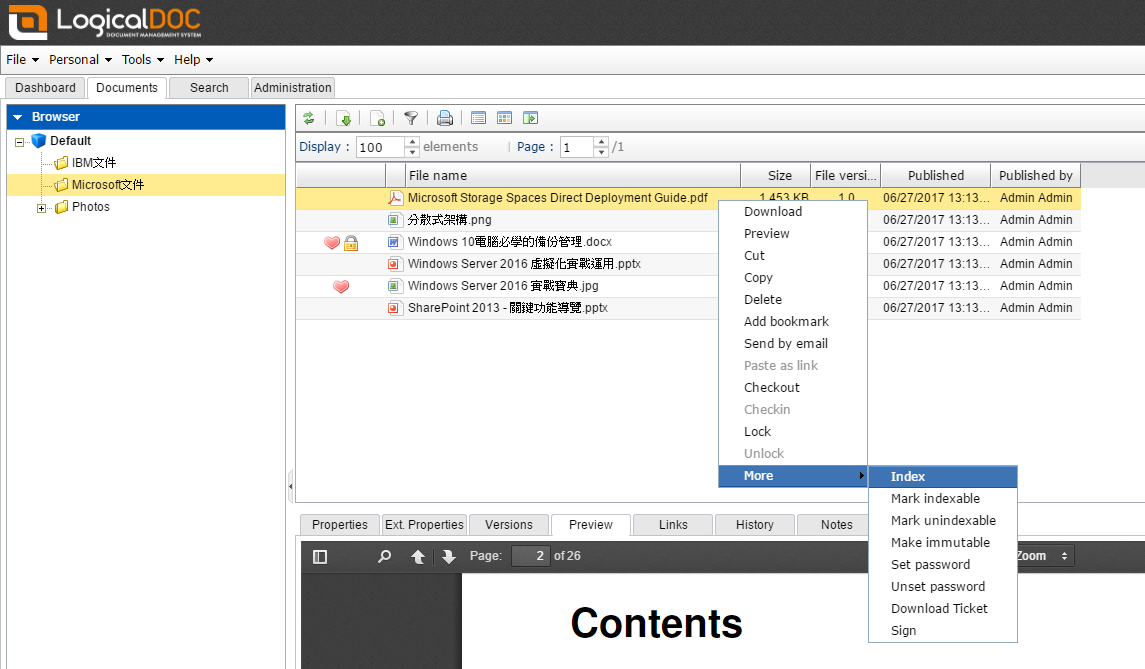Sort by the File name column header
The width and height of the screenshot is (1145, 669).
tap(572, 175)
